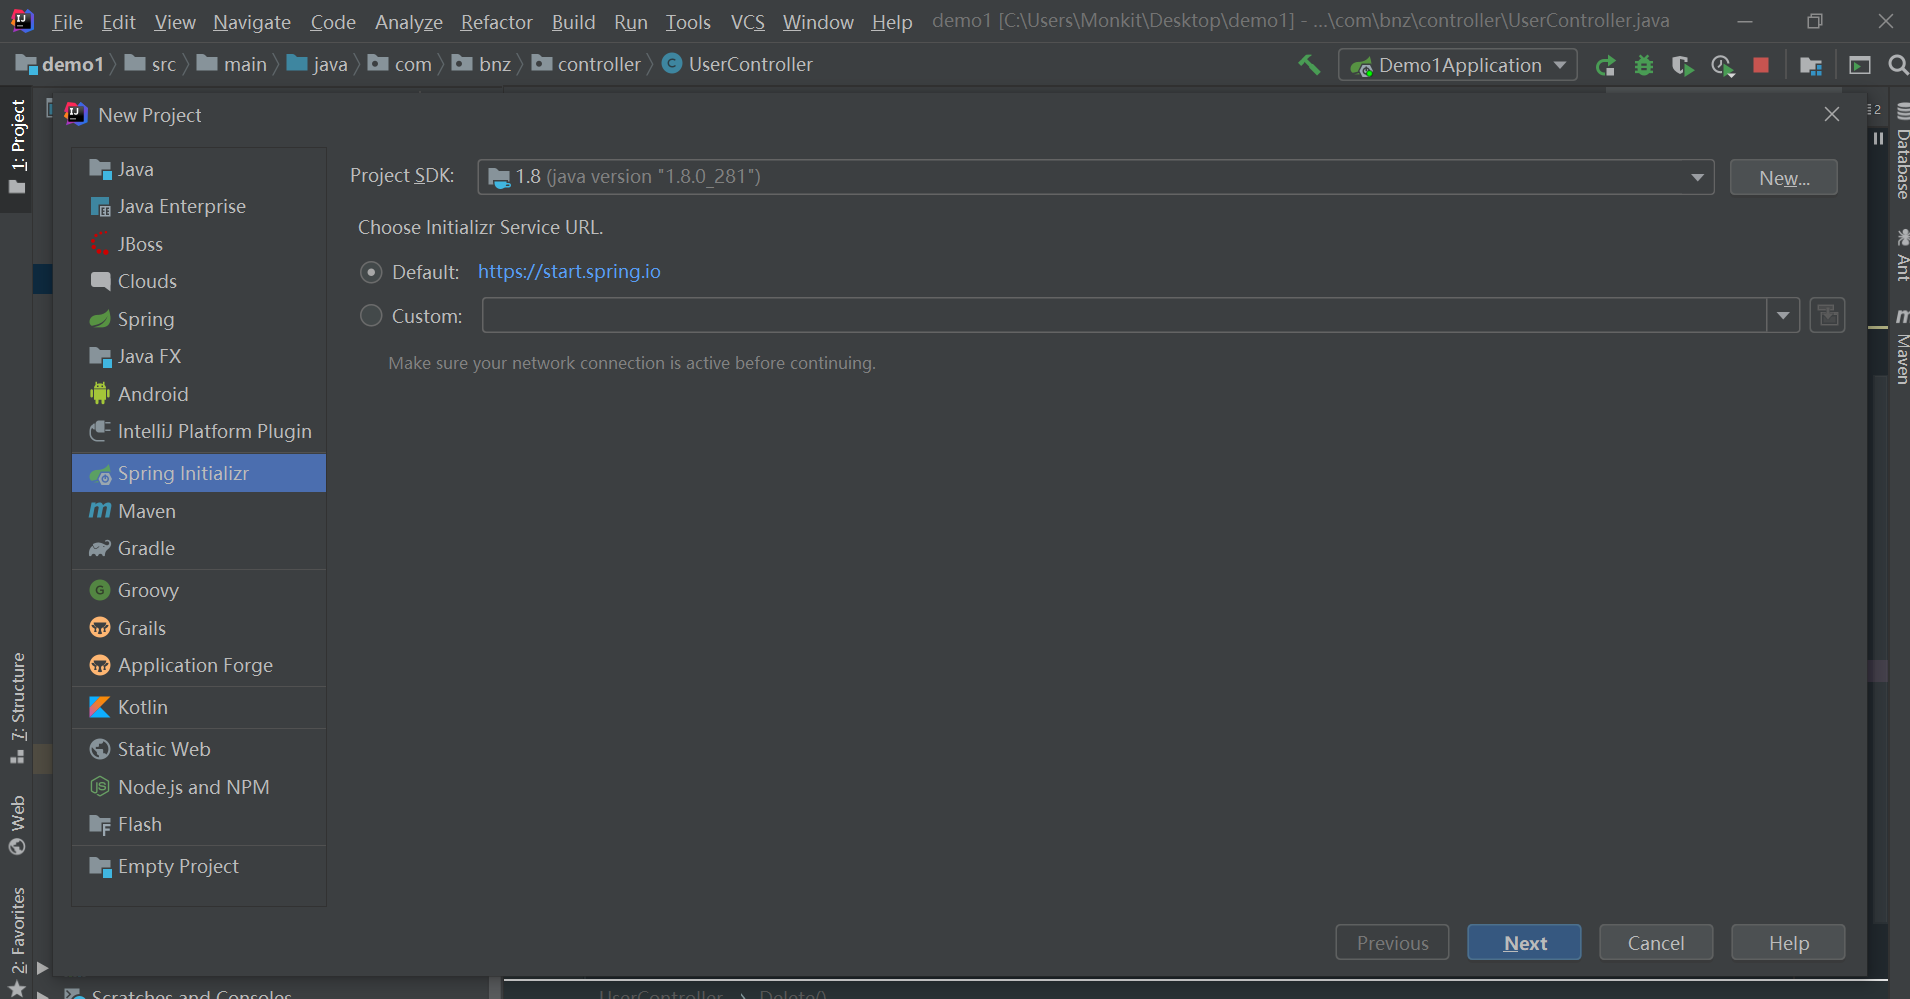The width and height of the screenshot is (1910, 999).
Task: Choose Flash project type
Action: pos(199,824)
